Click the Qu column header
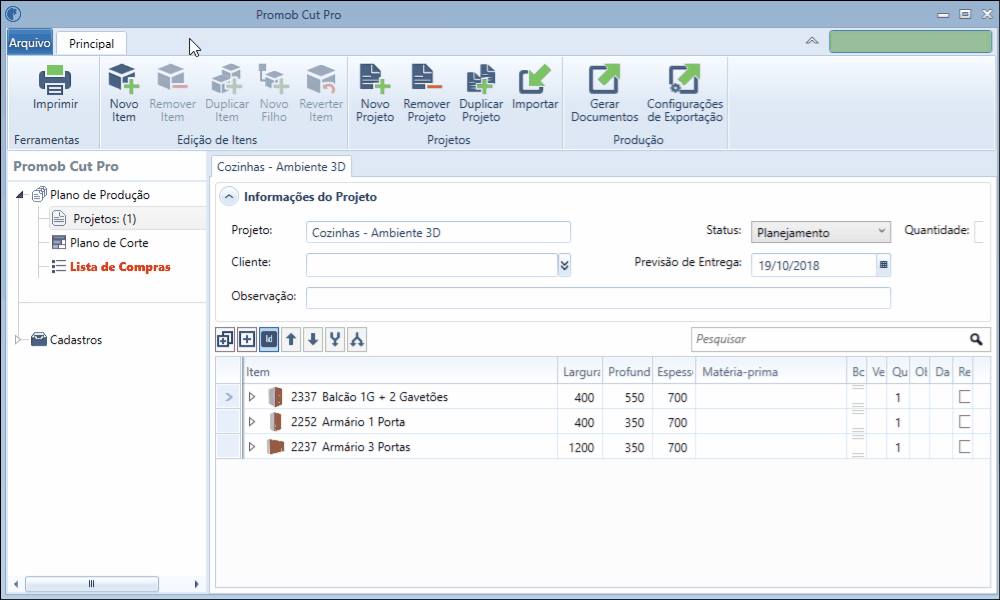 point(899,372)
